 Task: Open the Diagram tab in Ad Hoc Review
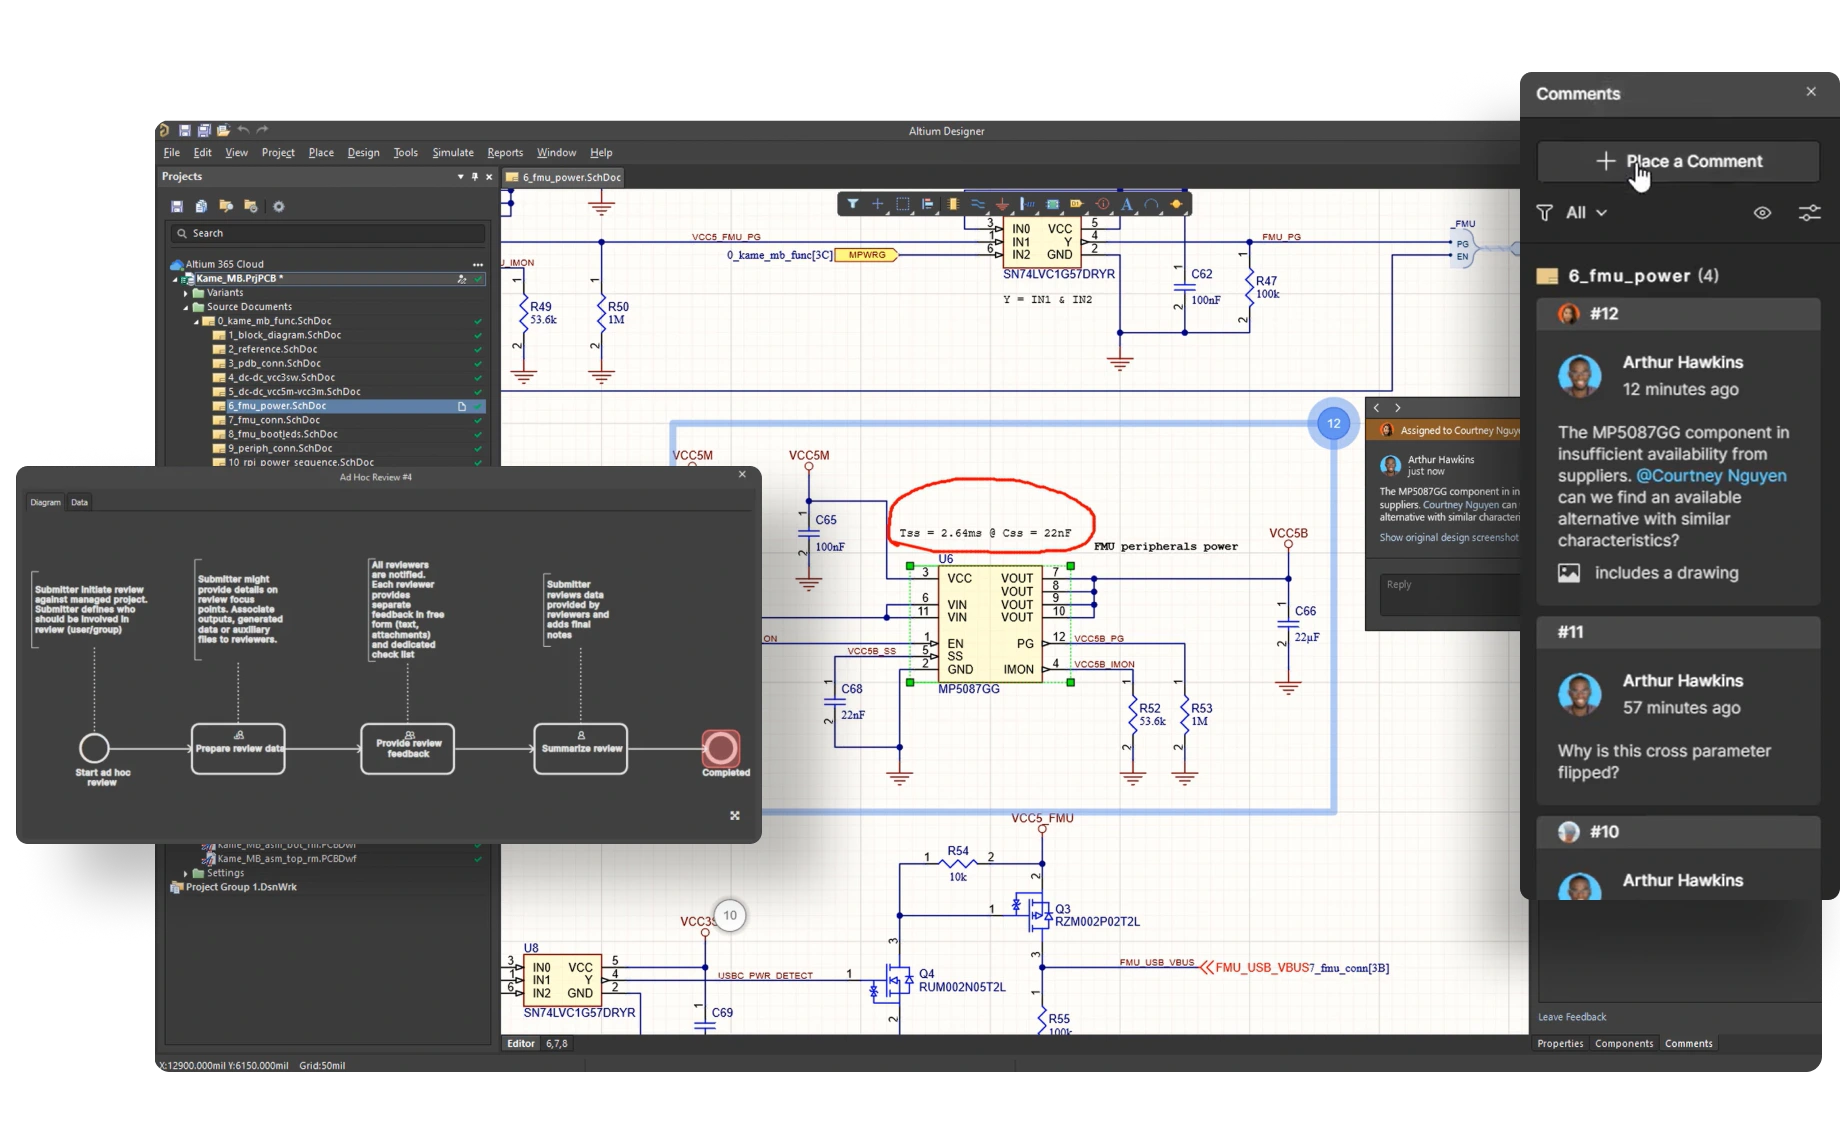pos(45,502)
